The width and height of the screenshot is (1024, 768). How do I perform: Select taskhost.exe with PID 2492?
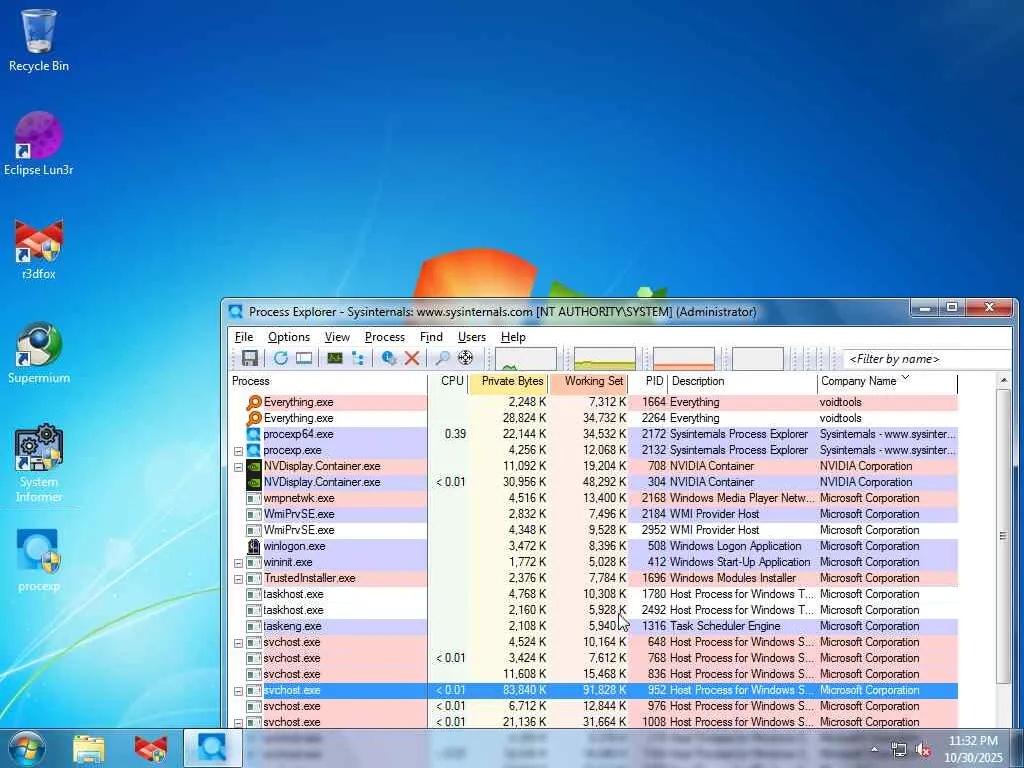pyautogui.click(x=594, y=610)
